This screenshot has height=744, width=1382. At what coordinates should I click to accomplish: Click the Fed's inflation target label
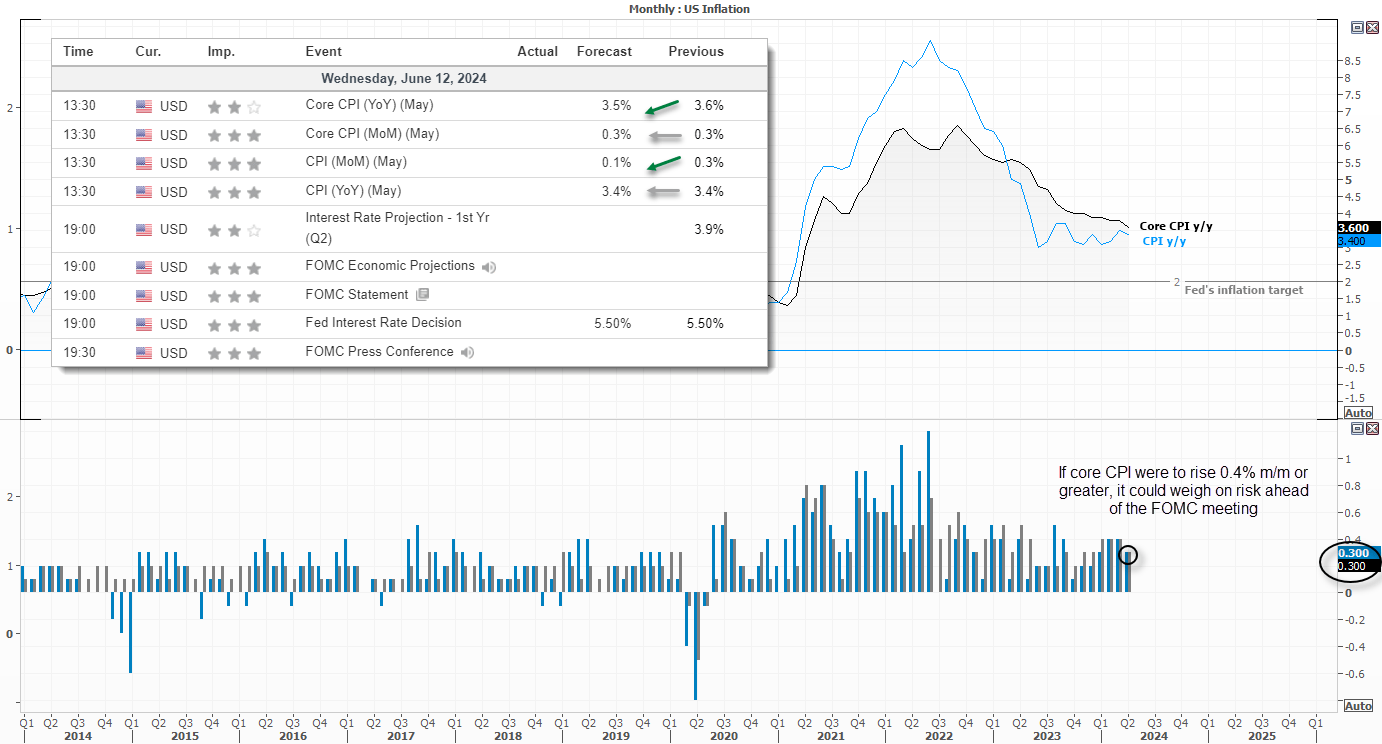click(x=1243, y=290)
